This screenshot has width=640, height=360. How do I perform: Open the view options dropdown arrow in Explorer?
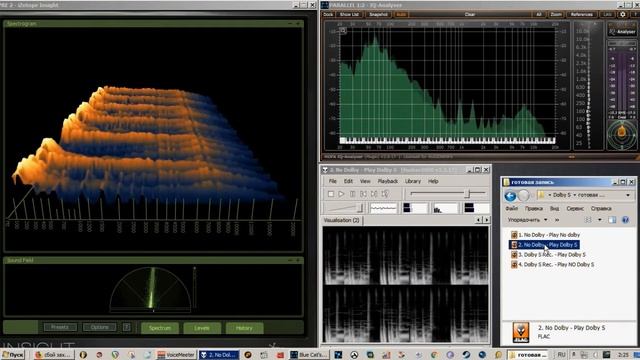599,220
